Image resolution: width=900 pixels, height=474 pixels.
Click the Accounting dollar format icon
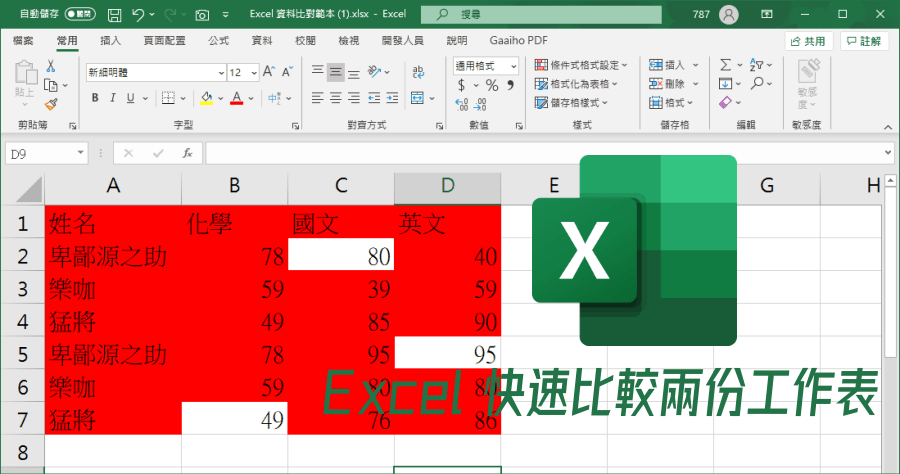pos(461,86)
